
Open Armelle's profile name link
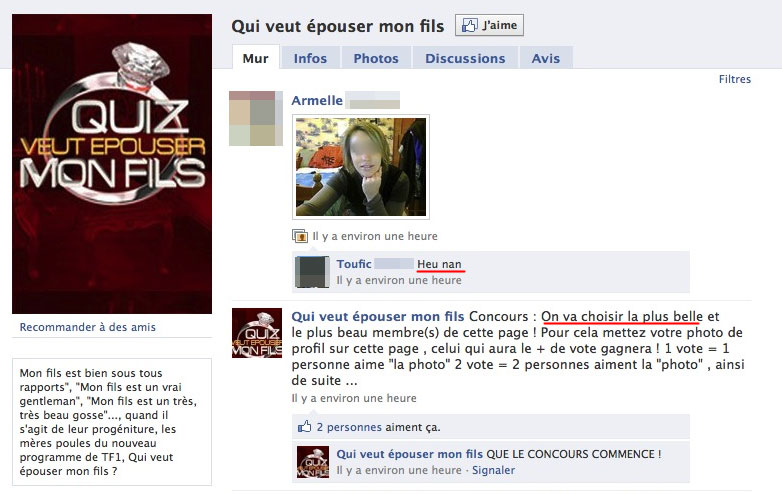tap(317, 100)
